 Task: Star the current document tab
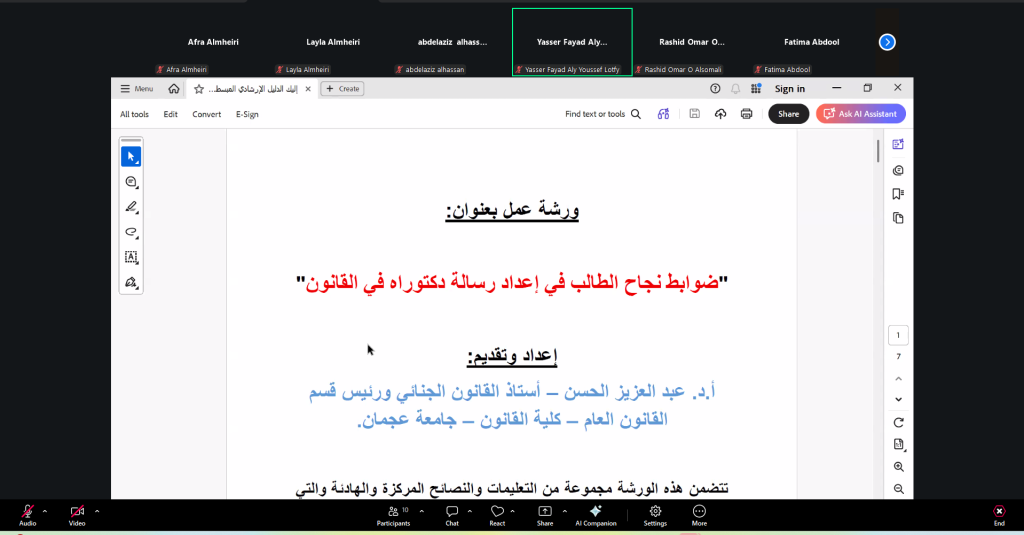199,89
